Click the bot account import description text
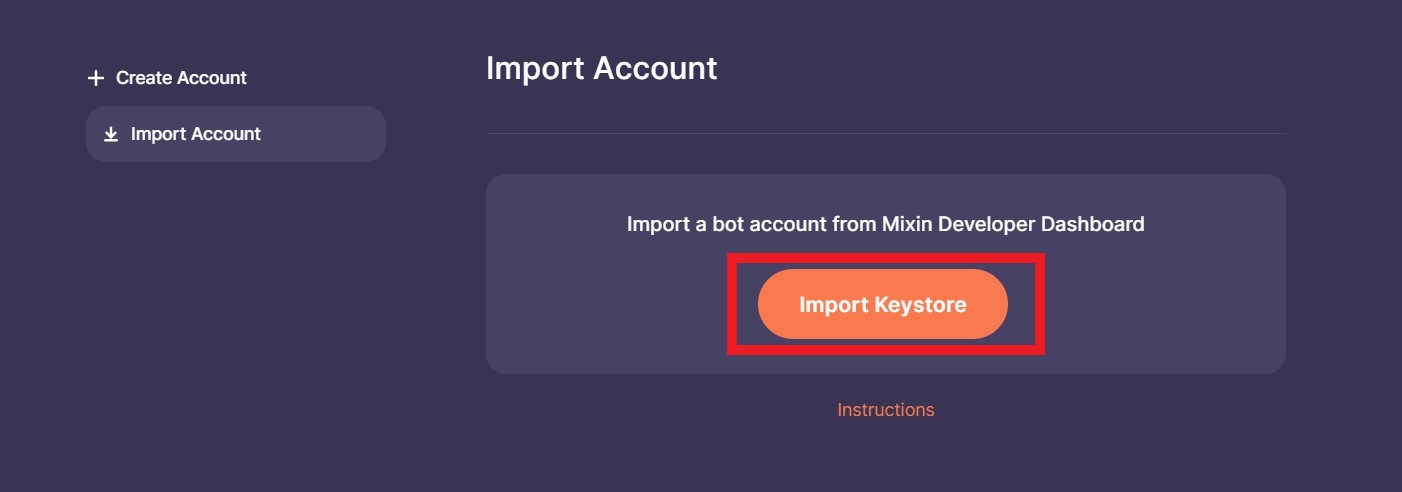This screenshot has width=1402, height=492. click(885, 224)
